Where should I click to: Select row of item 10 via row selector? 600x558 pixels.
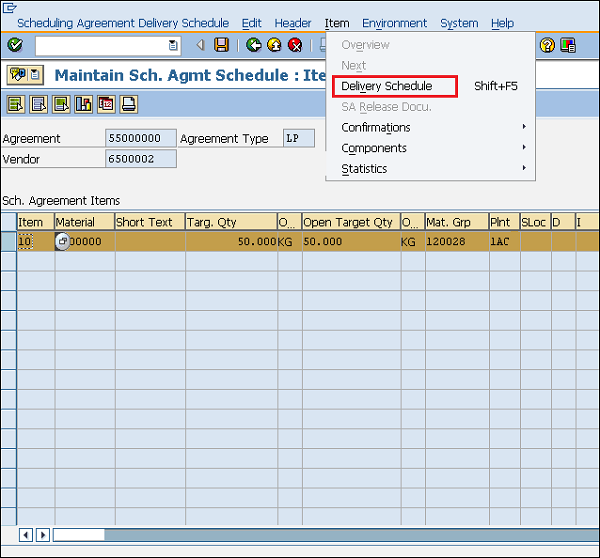point(8,241)
